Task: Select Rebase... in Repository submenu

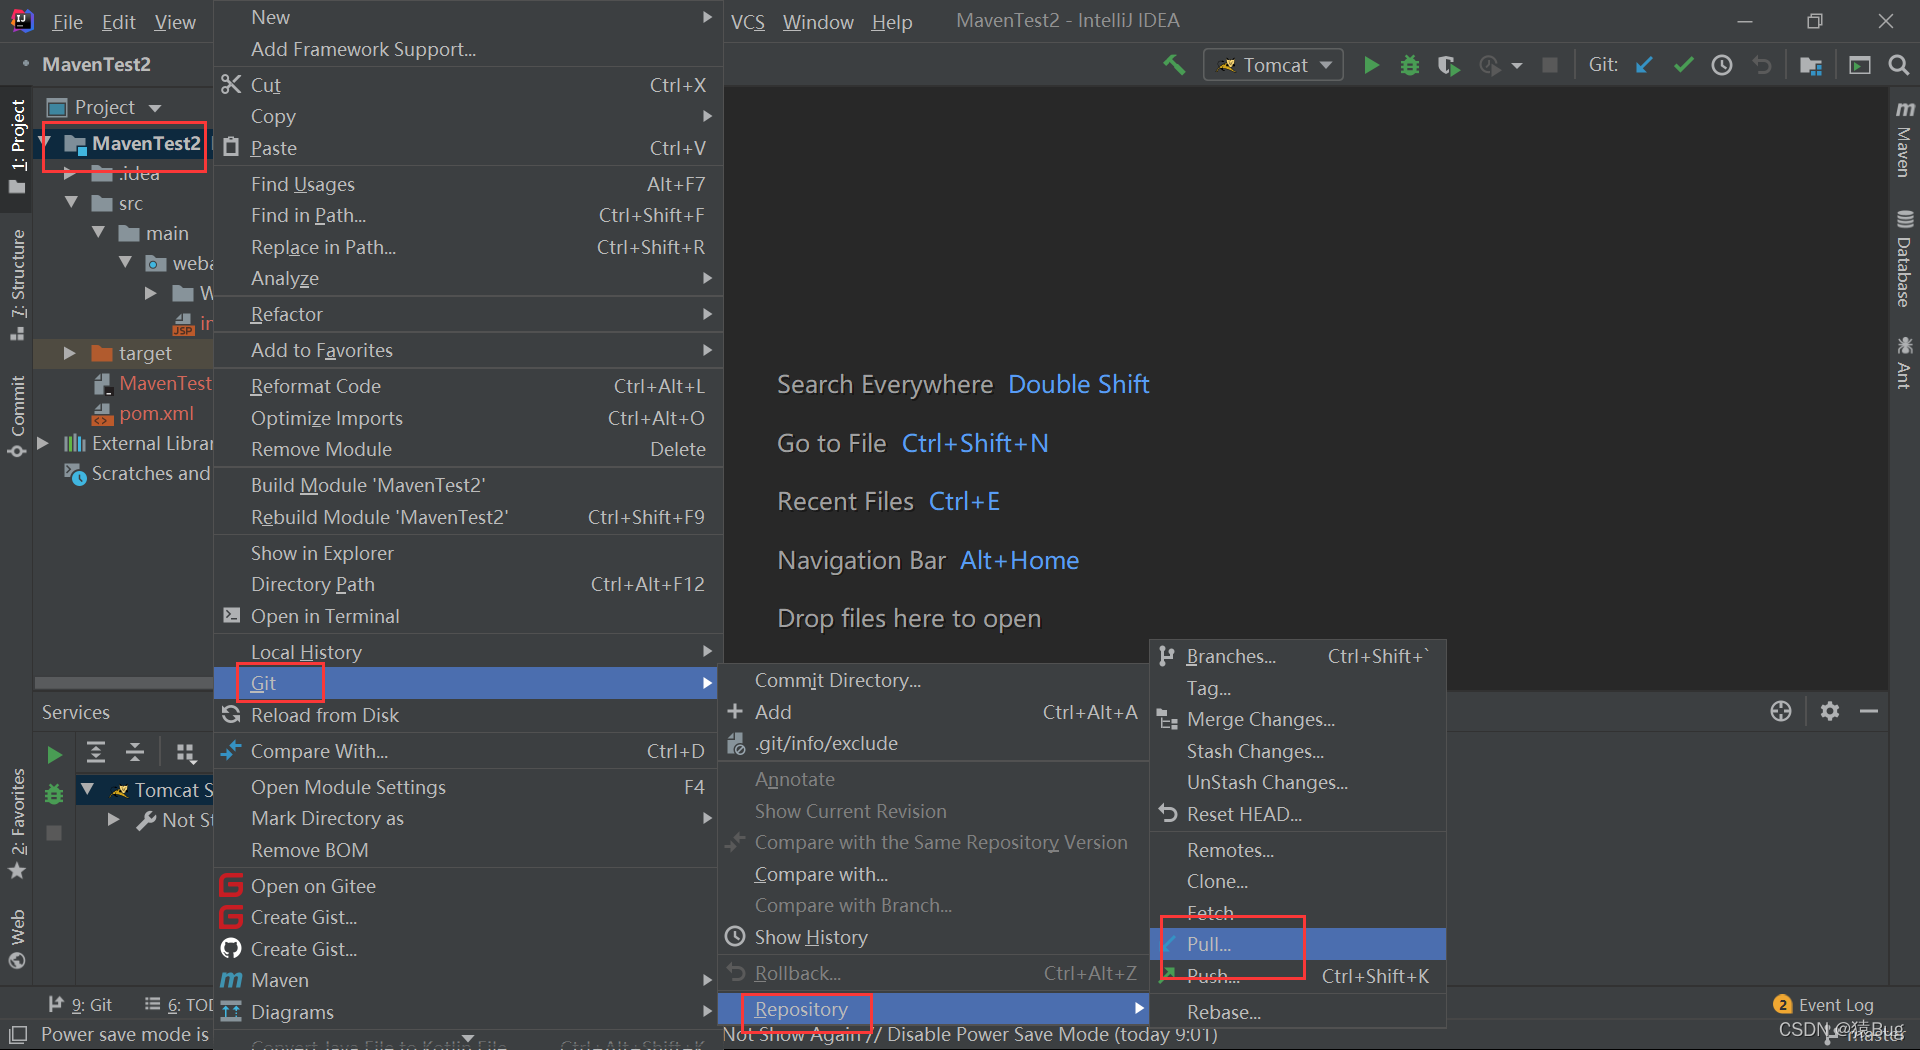Action: point(1298,1012)
